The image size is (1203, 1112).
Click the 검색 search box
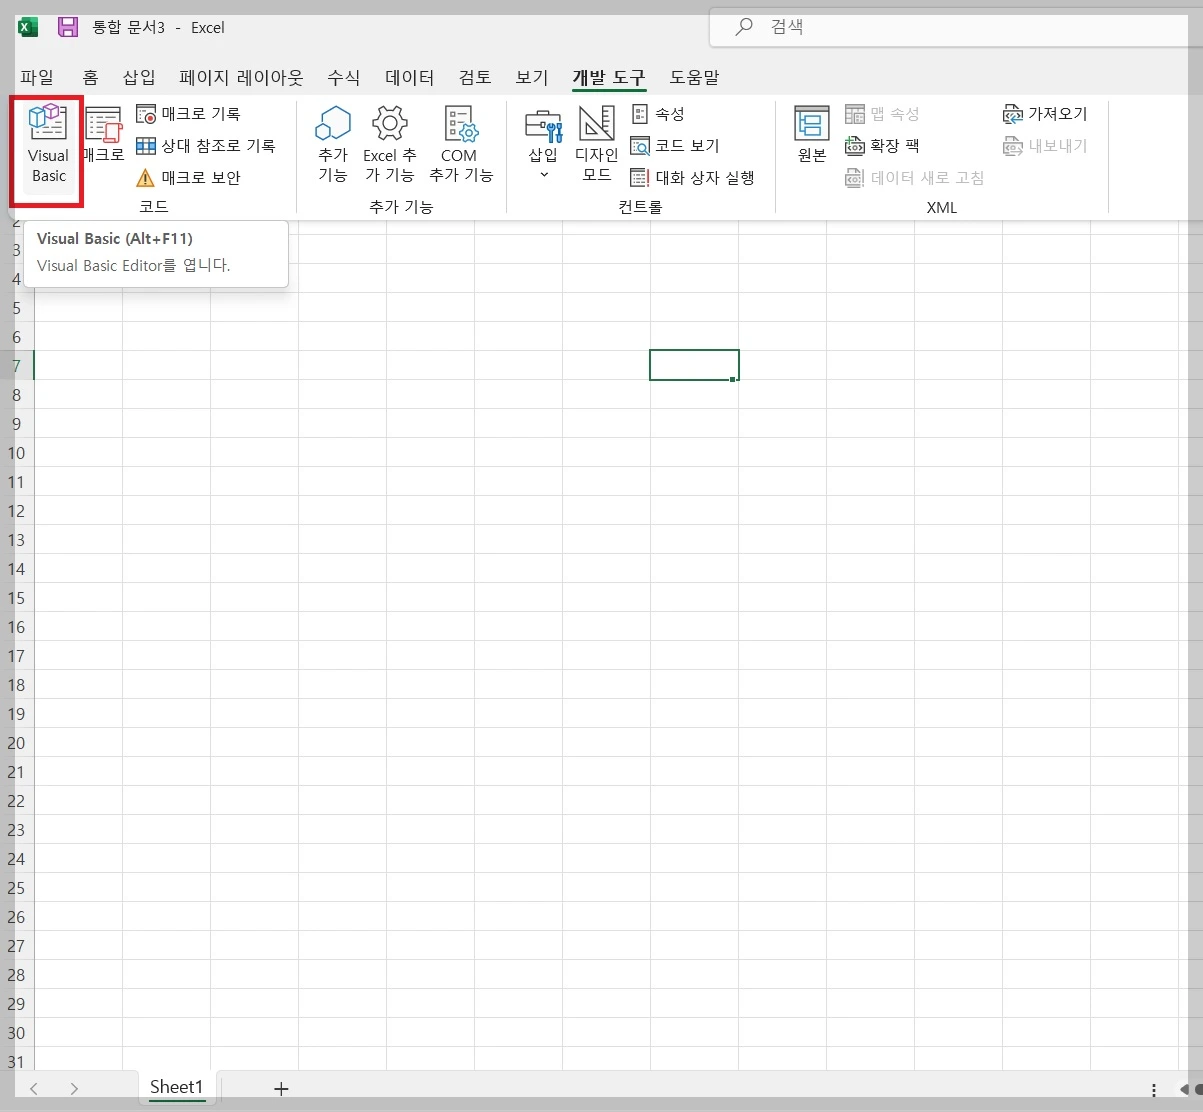coord(955,27)
